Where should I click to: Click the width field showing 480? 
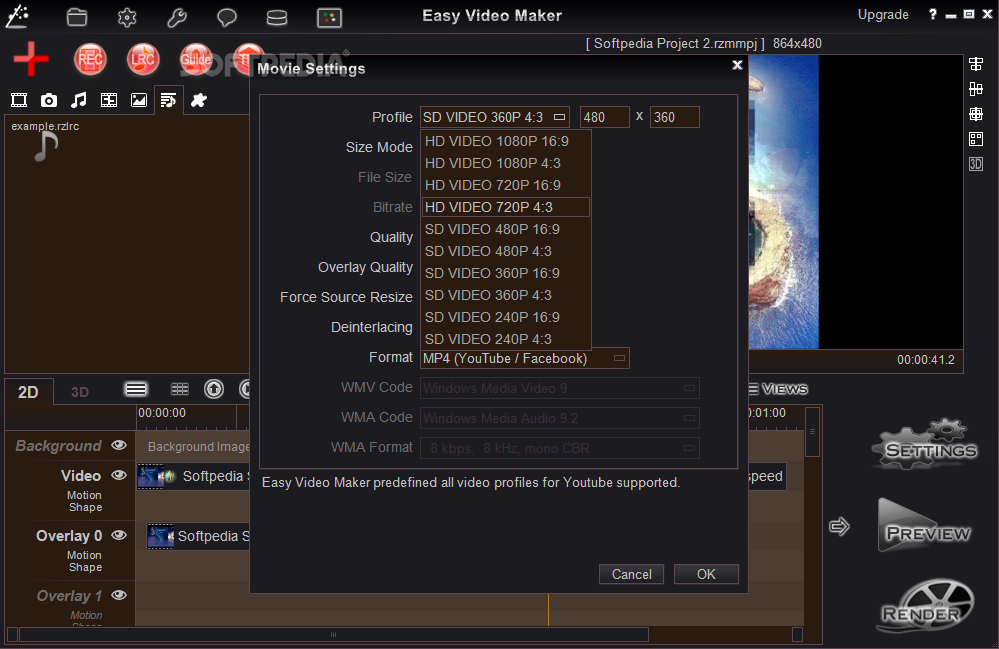click(605, 117)
